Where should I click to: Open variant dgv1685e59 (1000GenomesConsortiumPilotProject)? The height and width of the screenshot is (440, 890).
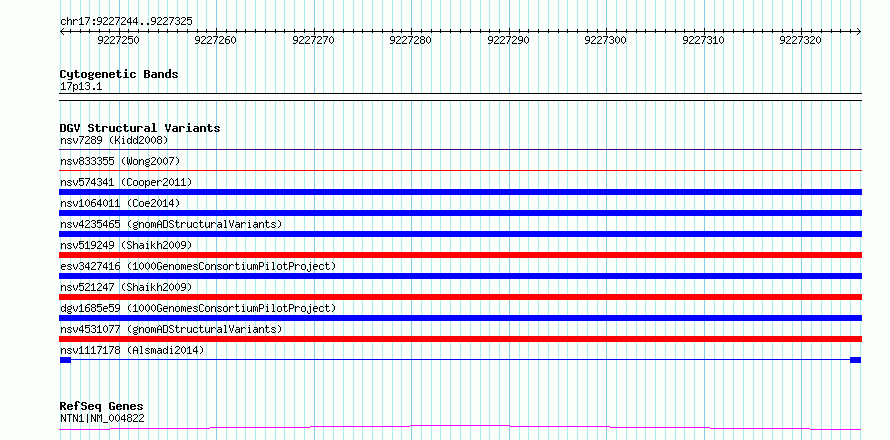click(x=198, y=308)
